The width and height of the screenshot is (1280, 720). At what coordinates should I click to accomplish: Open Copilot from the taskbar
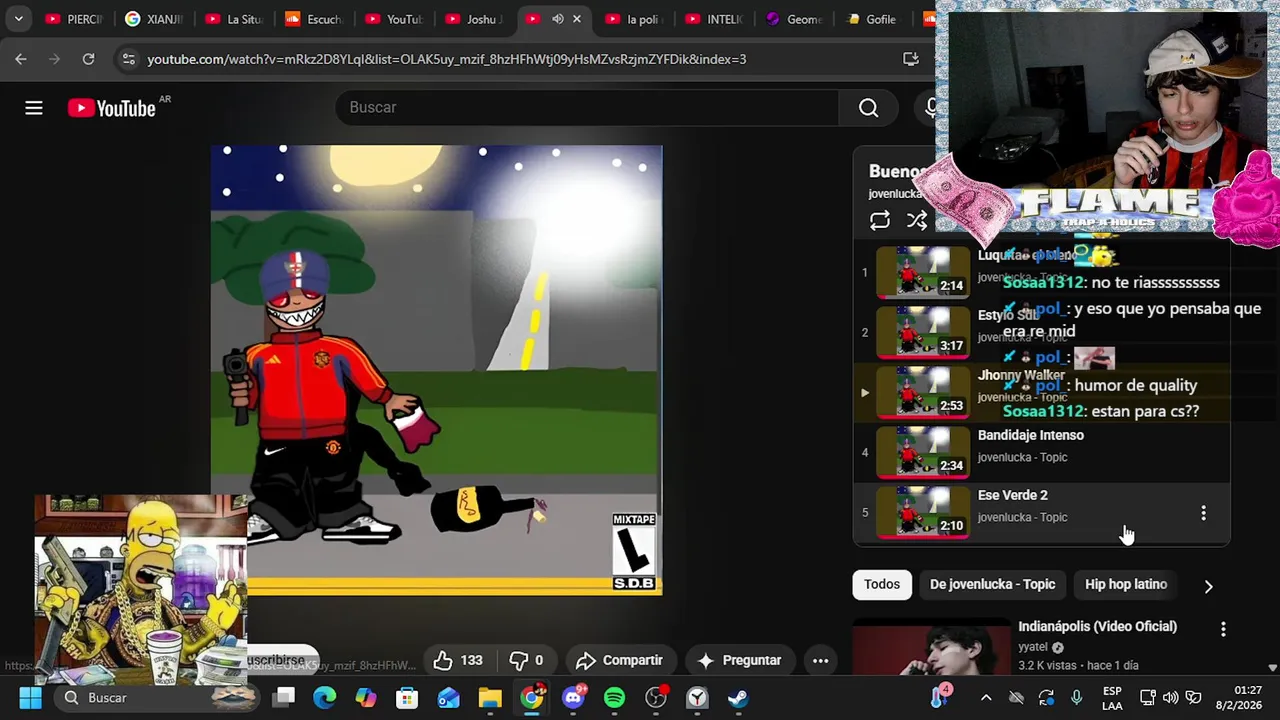point(366,698)
